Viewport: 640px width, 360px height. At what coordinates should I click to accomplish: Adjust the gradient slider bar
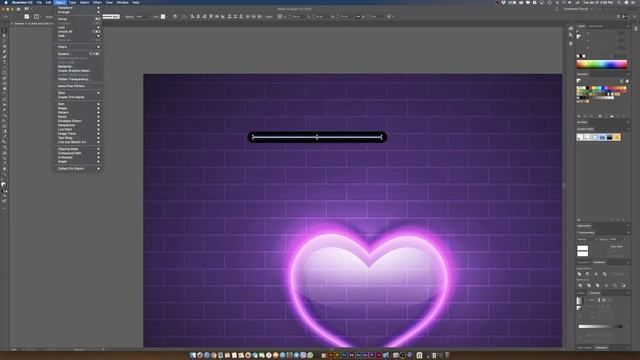[601, 327]
